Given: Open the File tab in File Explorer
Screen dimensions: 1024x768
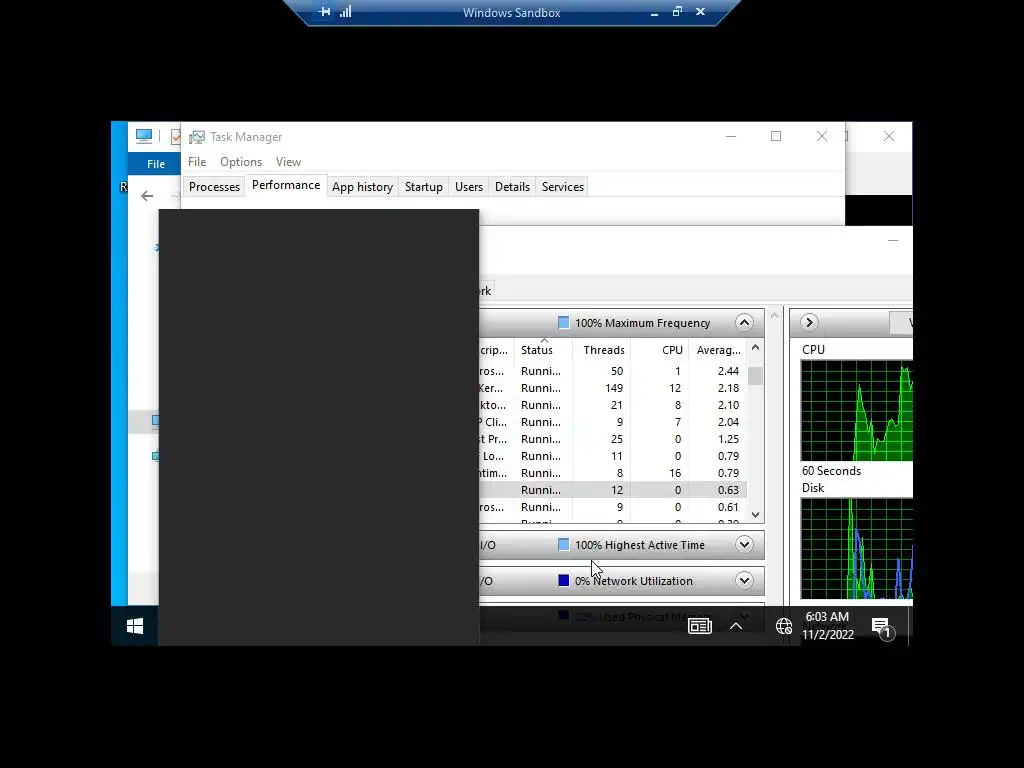Looking at the screenshot, I should point(155,164).
